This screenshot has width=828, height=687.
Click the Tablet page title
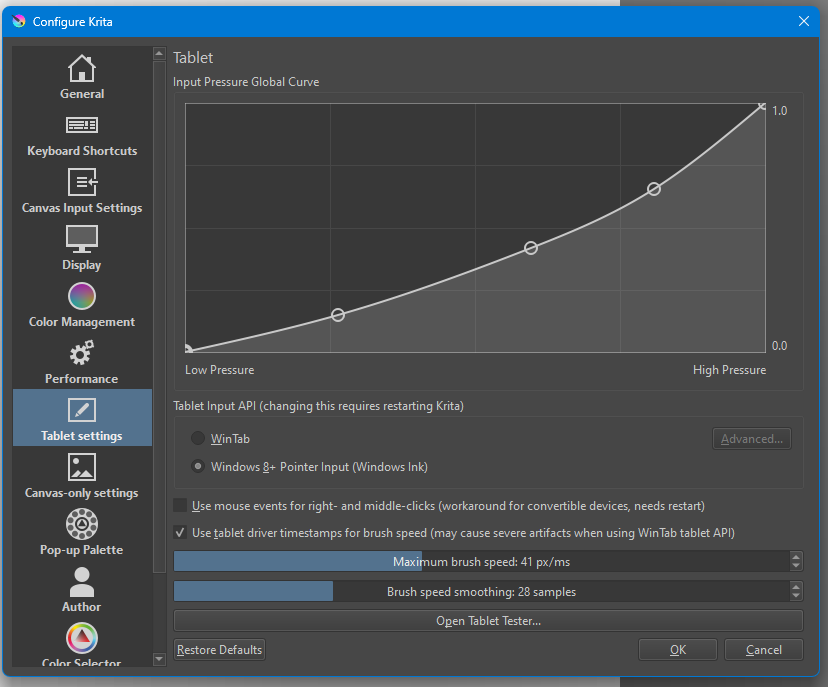(x=193, y=58)
